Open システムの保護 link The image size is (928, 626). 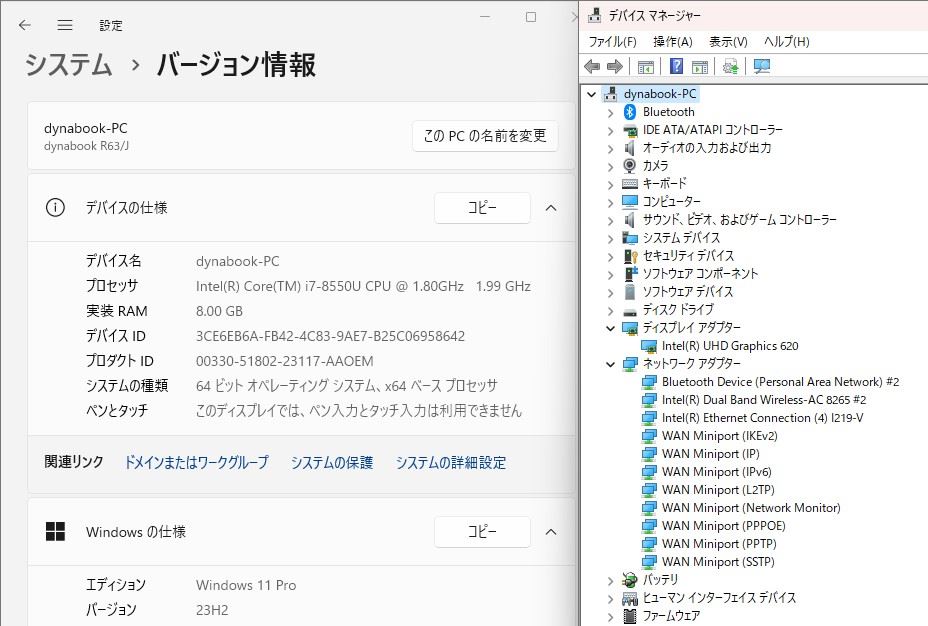331,462
